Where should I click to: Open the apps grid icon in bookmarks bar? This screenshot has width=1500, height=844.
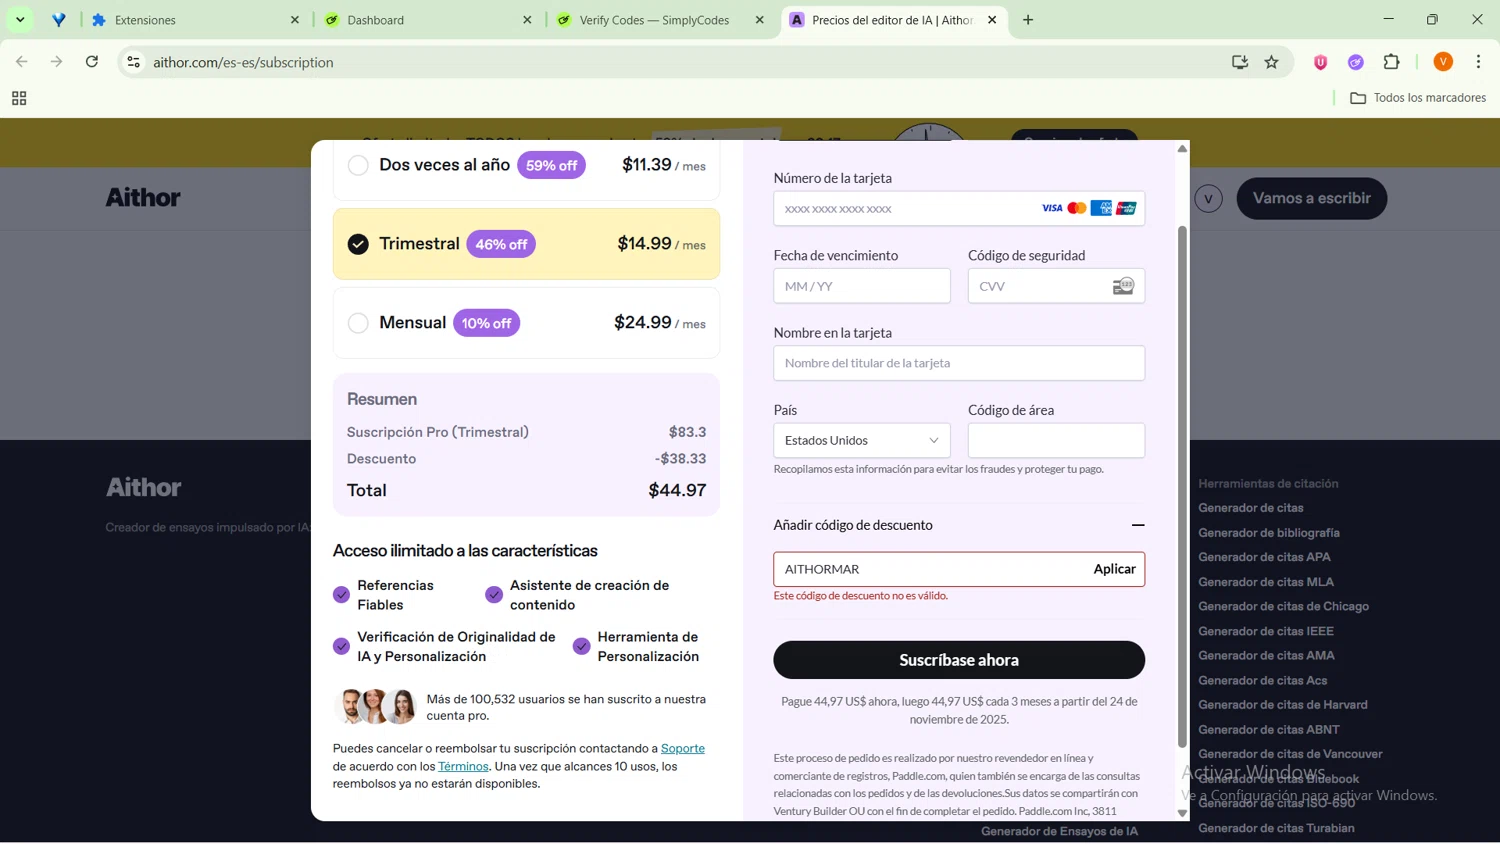tap(19, 98)
